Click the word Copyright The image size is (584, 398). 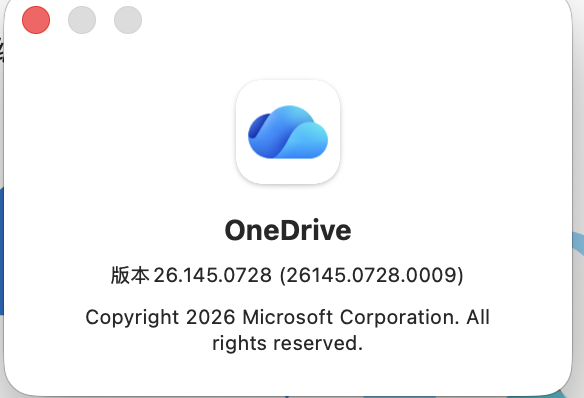pyautogui.click(x=132, y=318)
